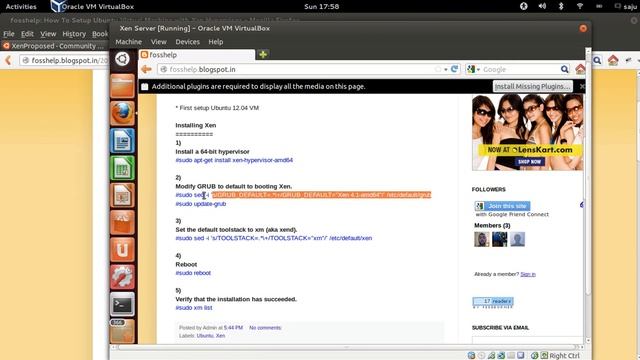
Task: Click the Join this site button
Action: [x=502, y=206]
